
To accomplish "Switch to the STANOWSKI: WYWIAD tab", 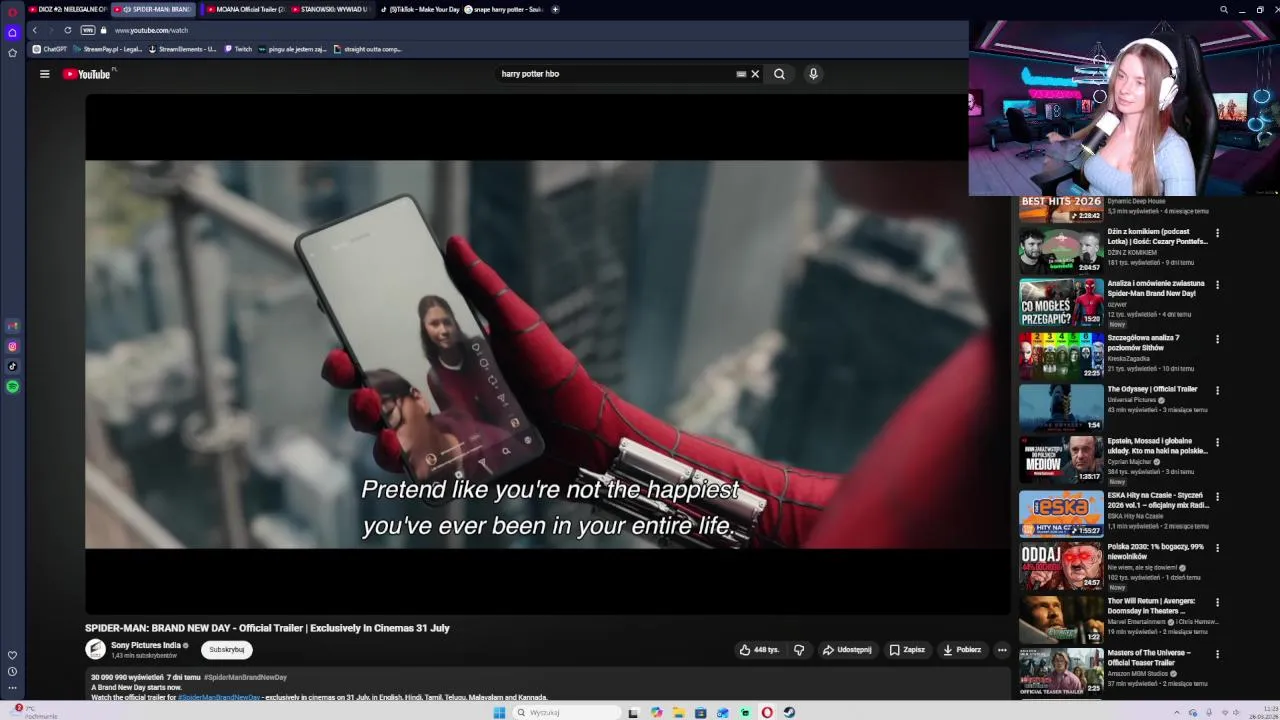I will tap(330, 9).
